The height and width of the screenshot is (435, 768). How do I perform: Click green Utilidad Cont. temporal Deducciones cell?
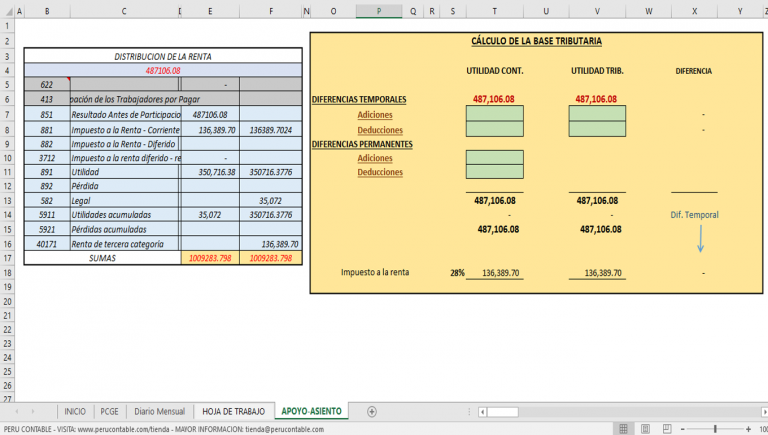495,129
